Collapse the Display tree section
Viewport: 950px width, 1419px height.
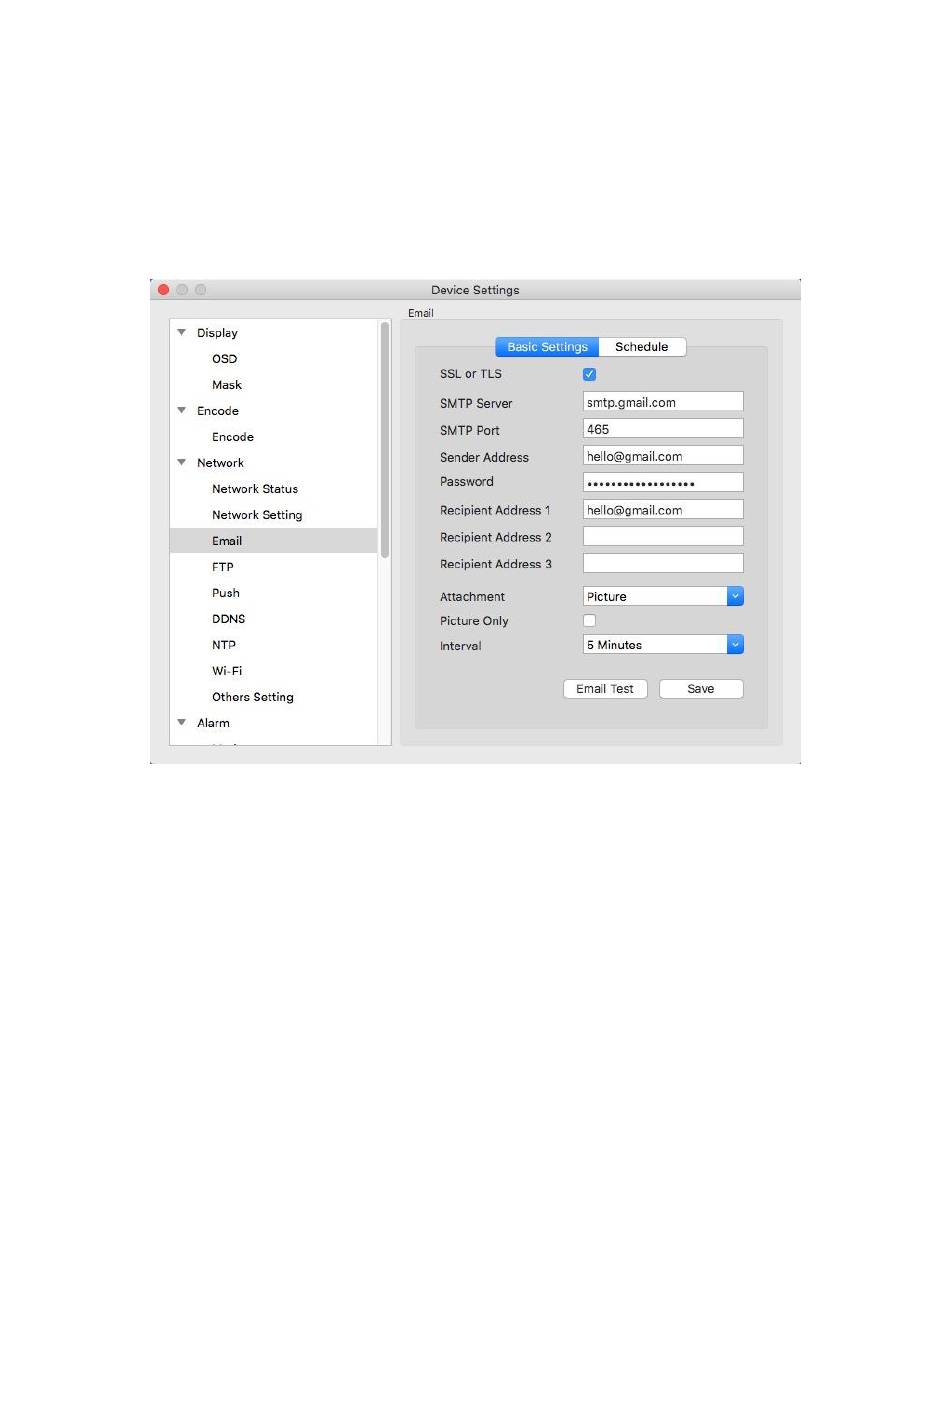[182, 332]
